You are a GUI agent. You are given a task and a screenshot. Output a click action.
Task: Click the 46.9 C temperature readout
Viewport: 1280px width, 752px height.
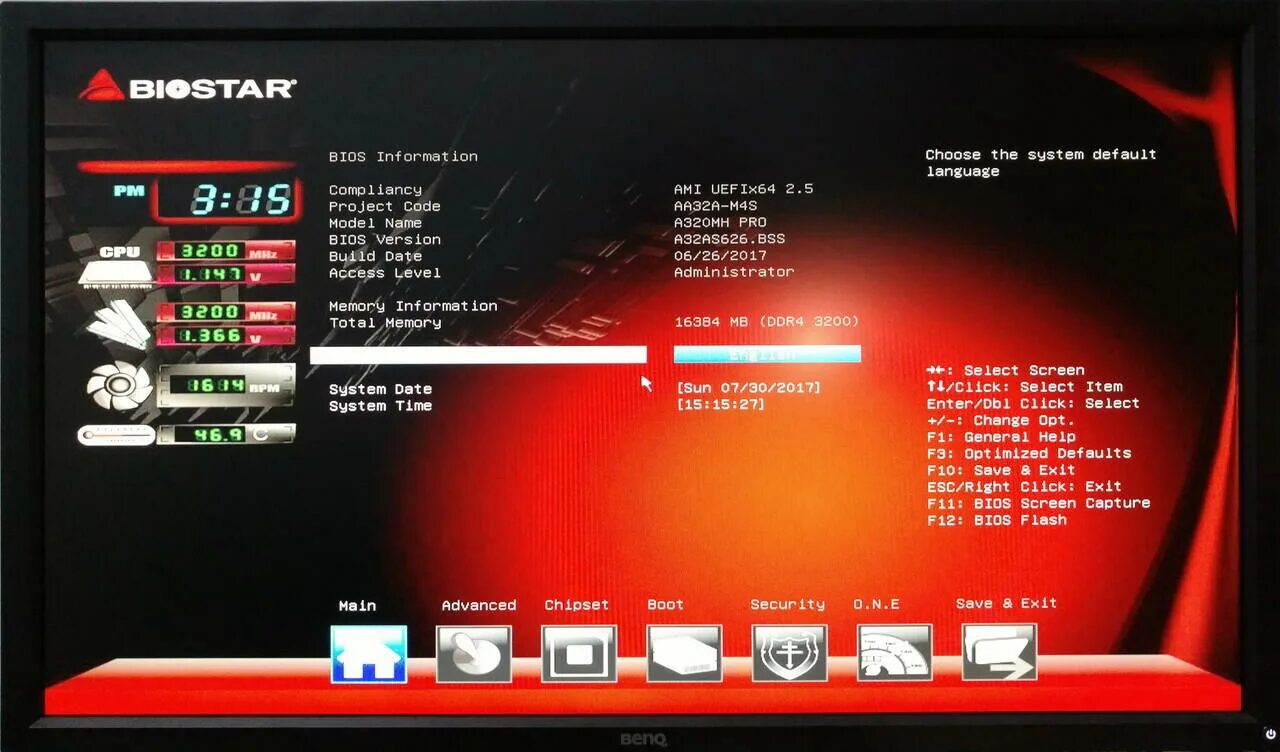[226, 434]
